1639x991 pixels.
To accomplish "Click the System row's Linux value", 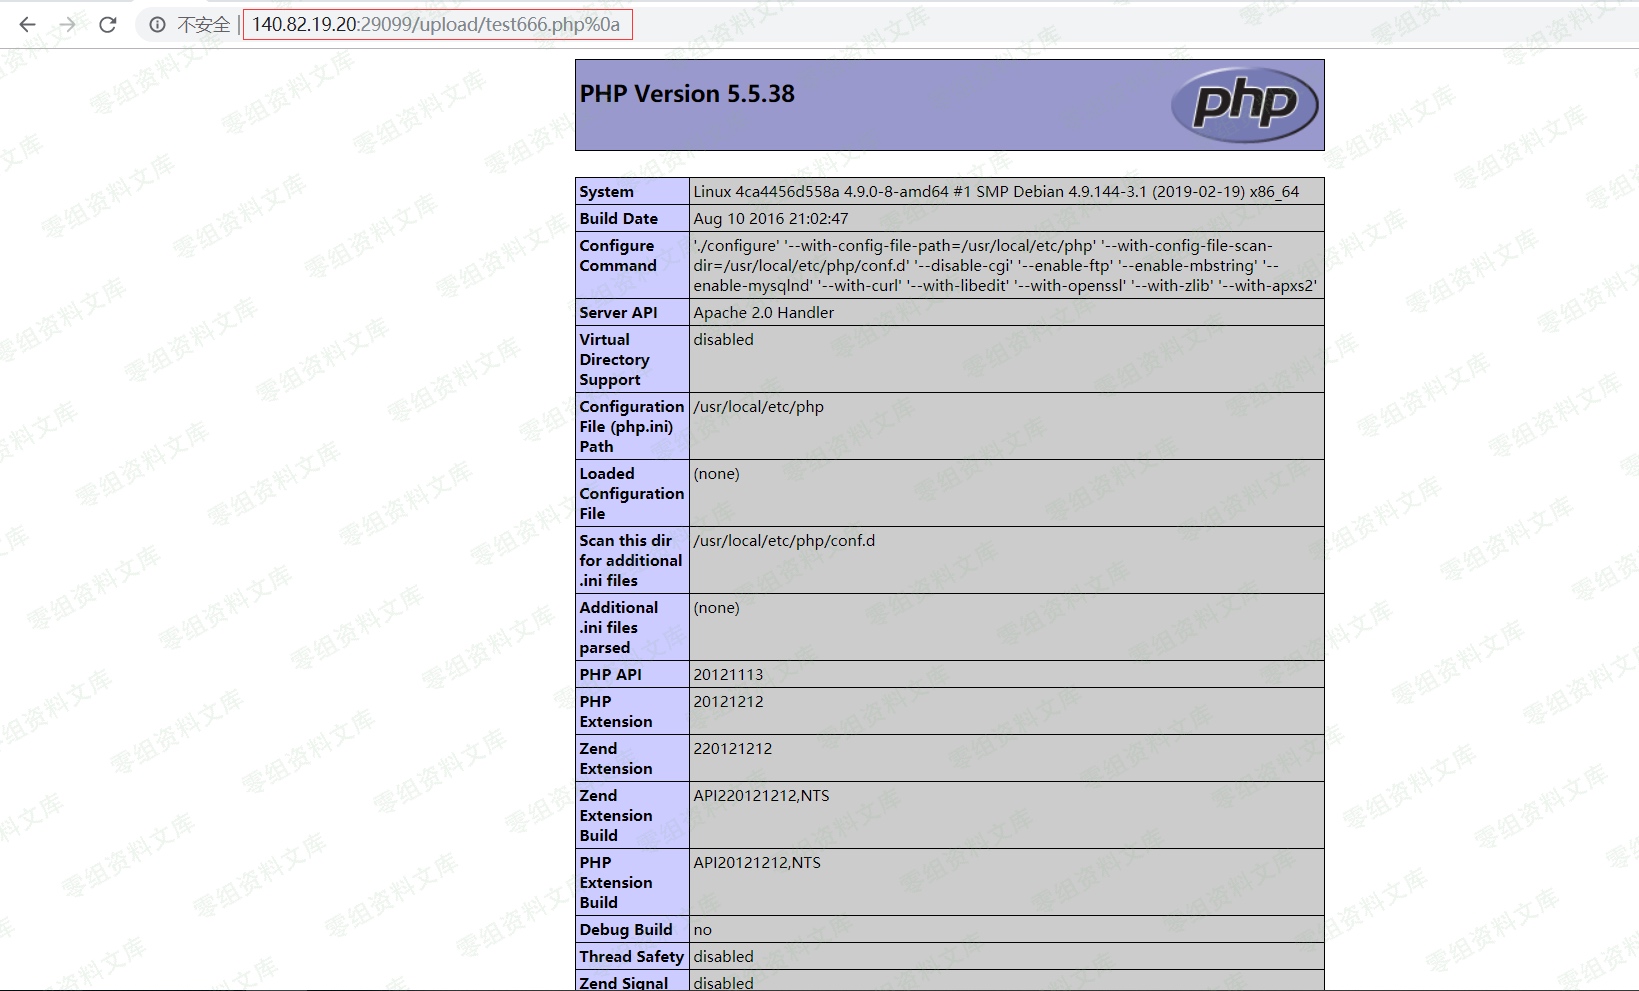I will [995, 192].
